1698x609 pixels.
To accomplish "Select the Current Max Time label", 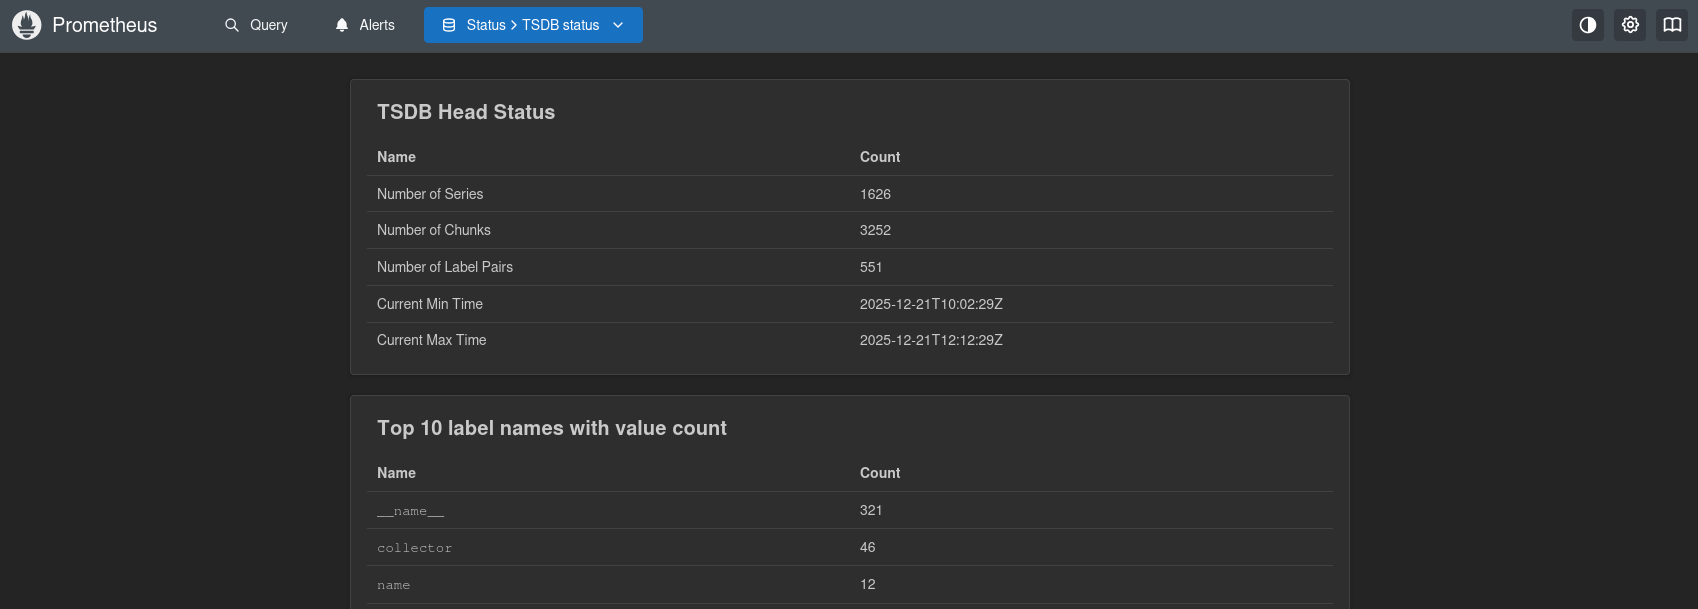I will (432, 340).
